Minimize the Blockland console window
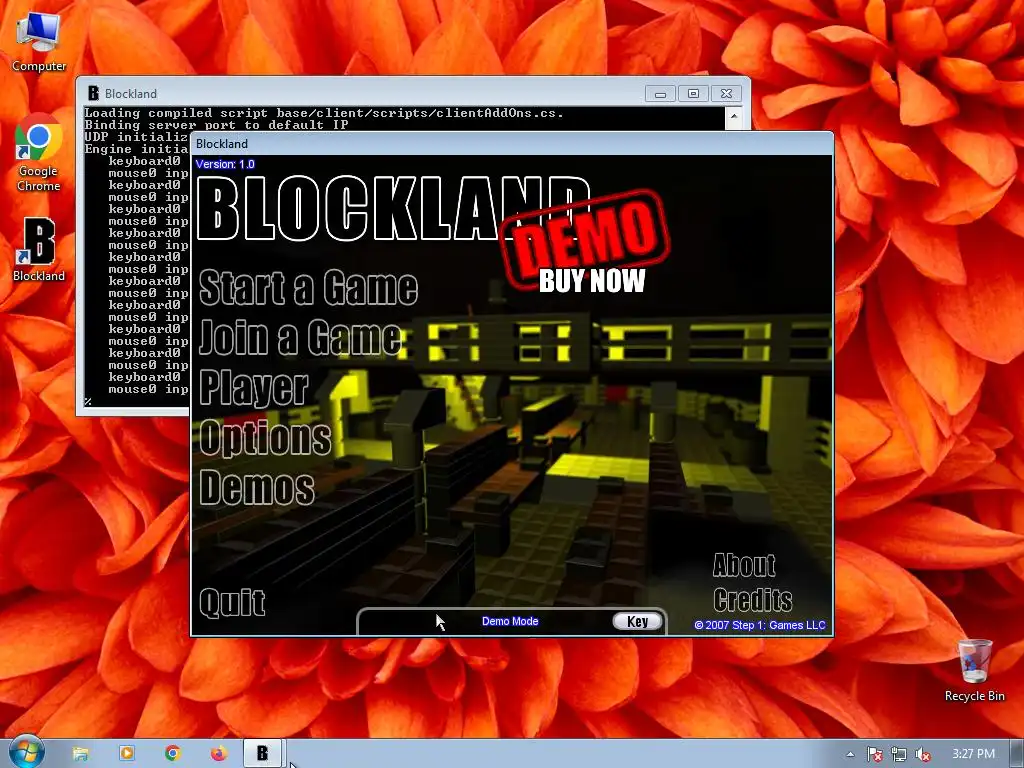 click(660, 94)
